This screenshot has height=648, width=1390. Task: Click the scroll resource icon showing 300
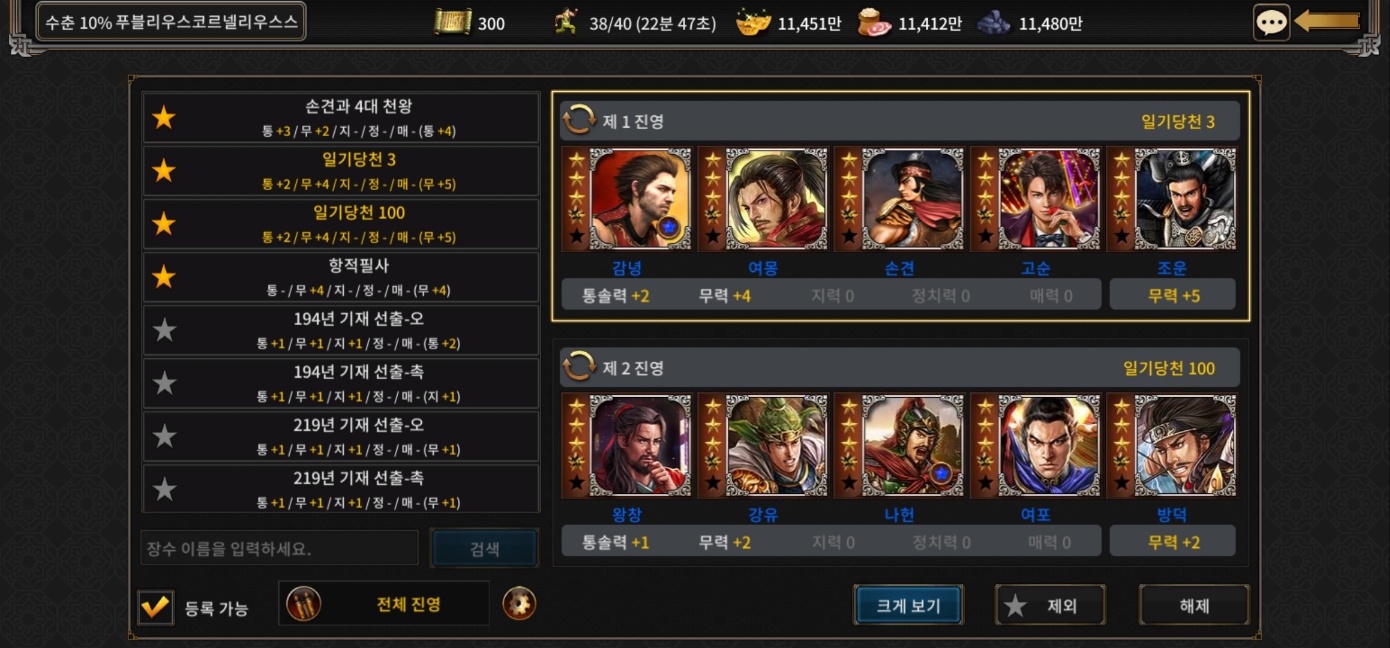[x=453, y=22]
